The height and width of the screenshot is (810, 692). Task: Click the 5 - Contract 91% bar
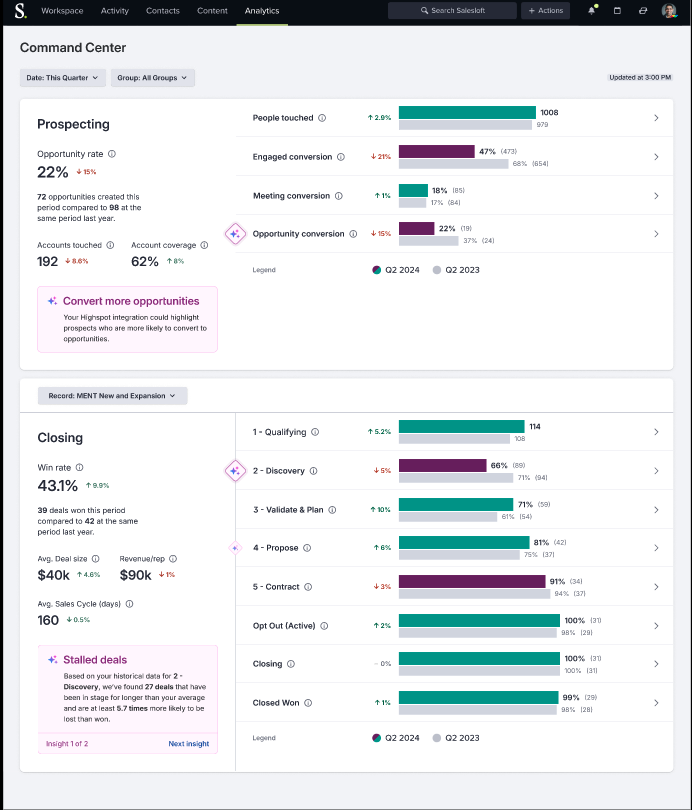472,581
